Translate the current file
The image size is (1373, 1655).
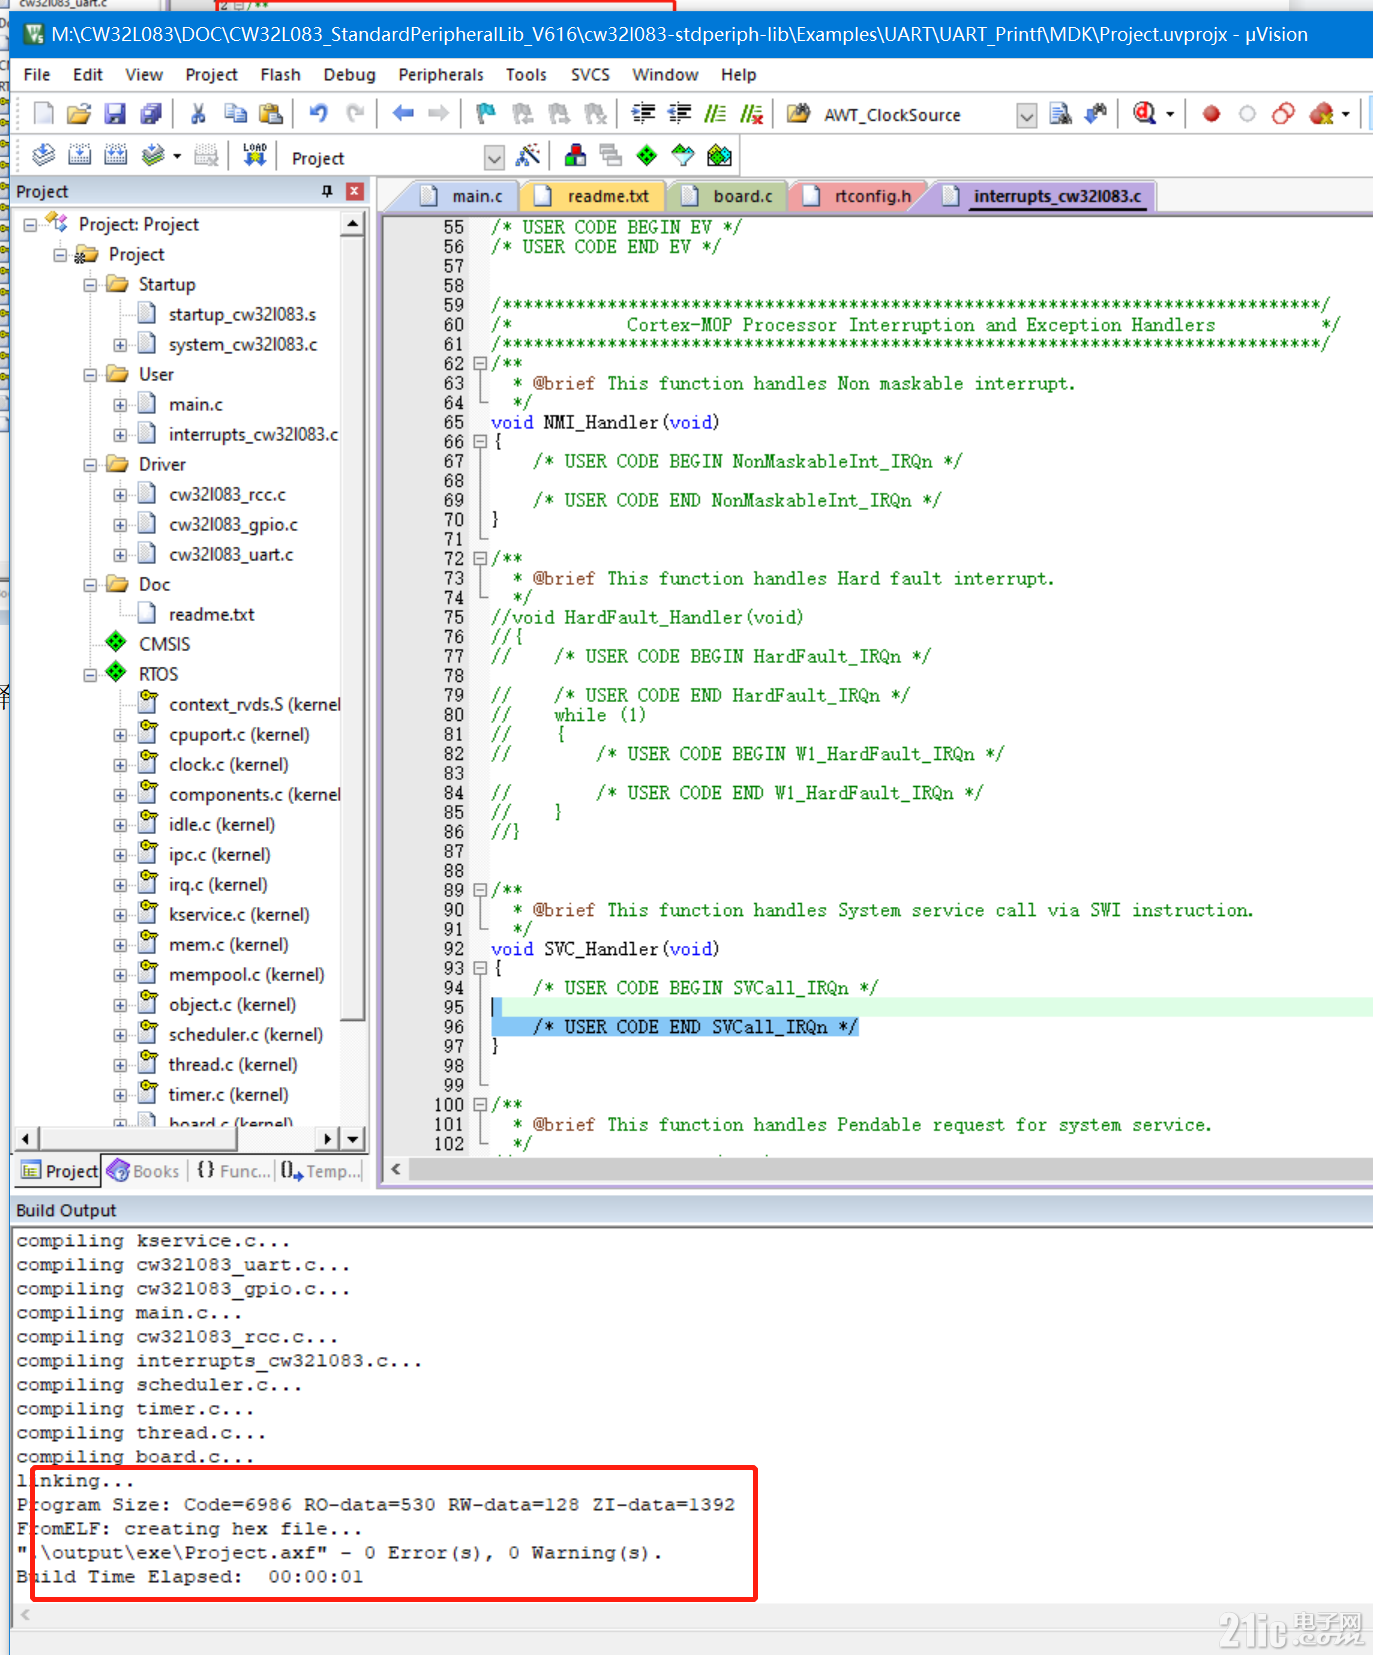(x=44, y=155)
